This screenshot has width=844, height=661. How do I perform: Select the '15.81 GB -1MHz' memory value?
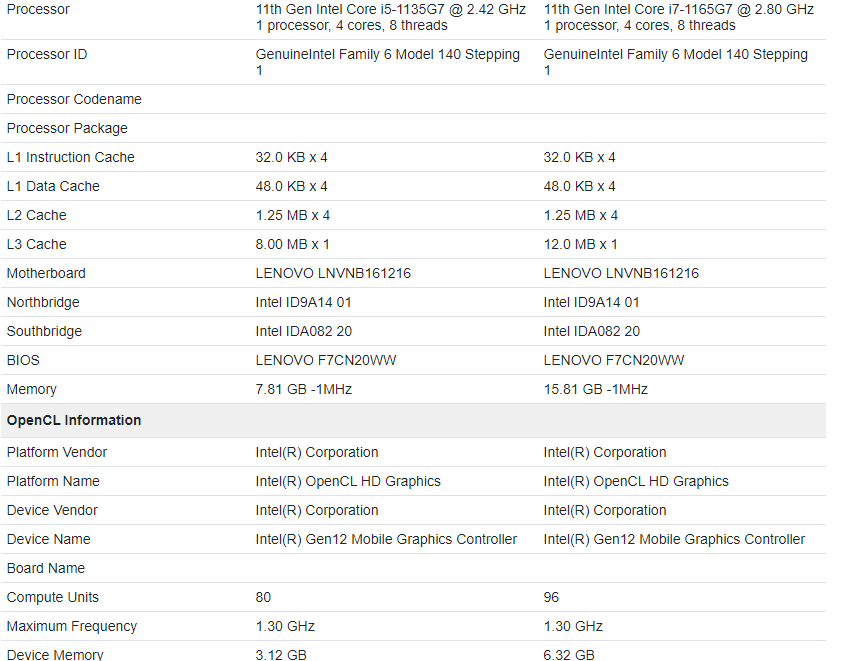pos(595,390)
